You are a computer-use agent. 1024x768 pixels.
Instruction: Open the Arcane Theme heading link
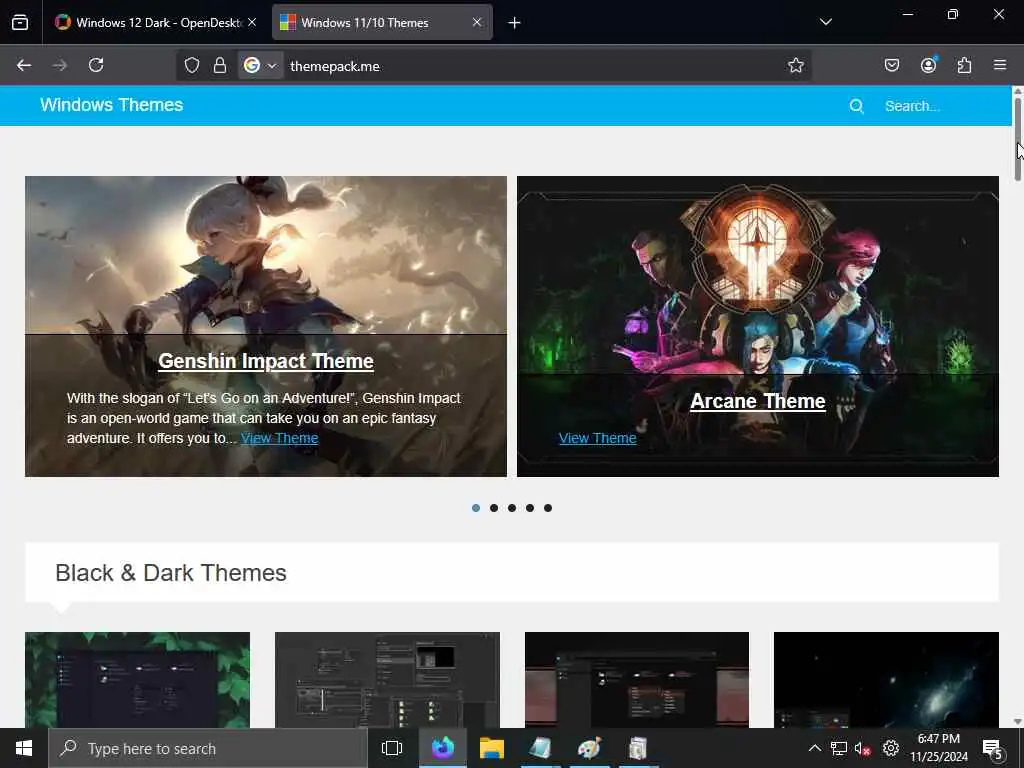coord(758,401)
